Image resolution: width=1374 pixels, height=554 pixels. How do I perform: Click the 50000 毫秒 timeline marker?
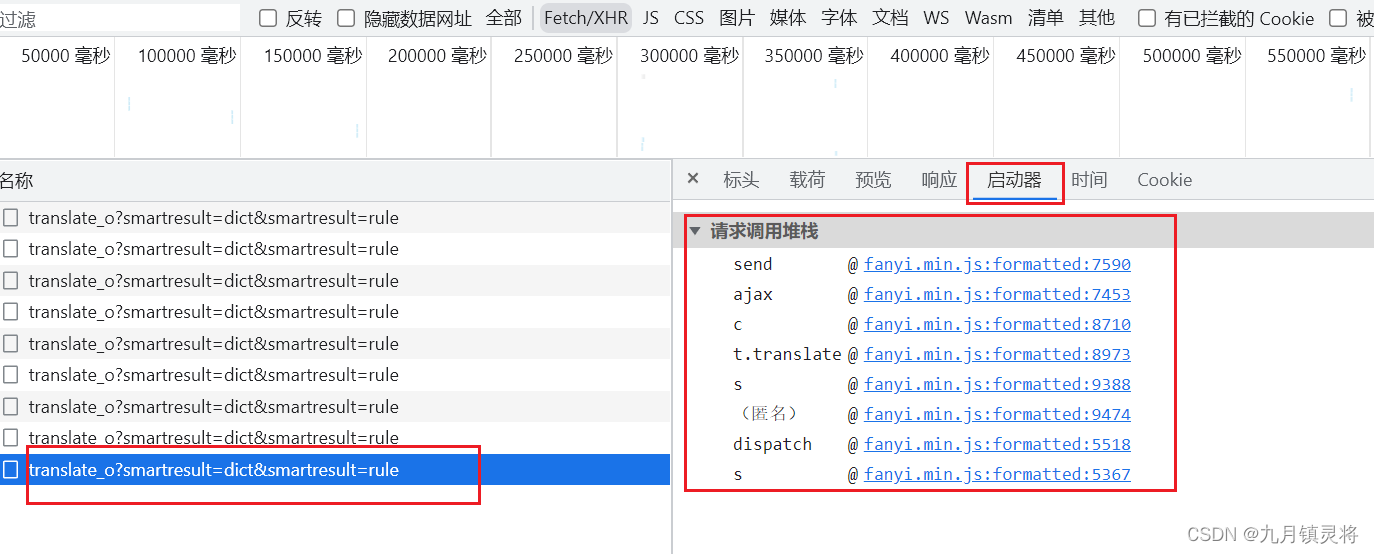(66, 56)
